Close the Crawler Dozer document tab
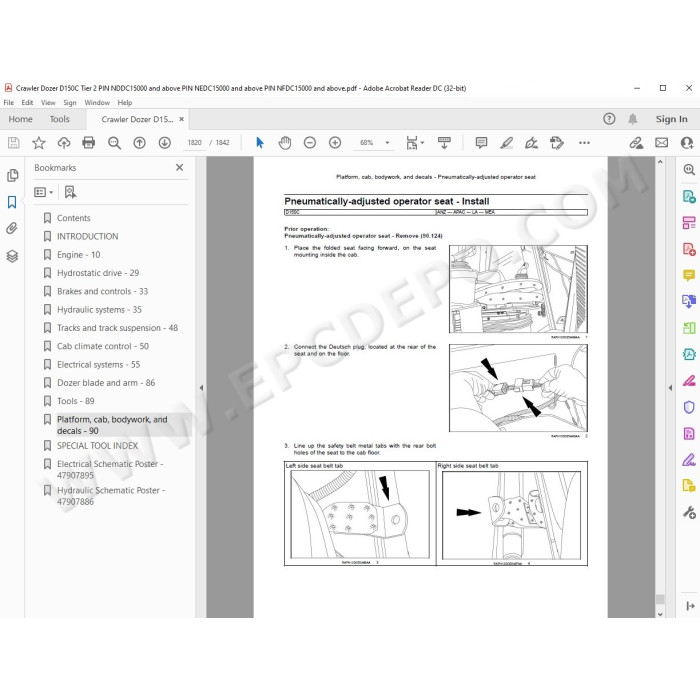The height and width of the screenshot is (700, 700). pyautogui.click(x=182, y=119)
